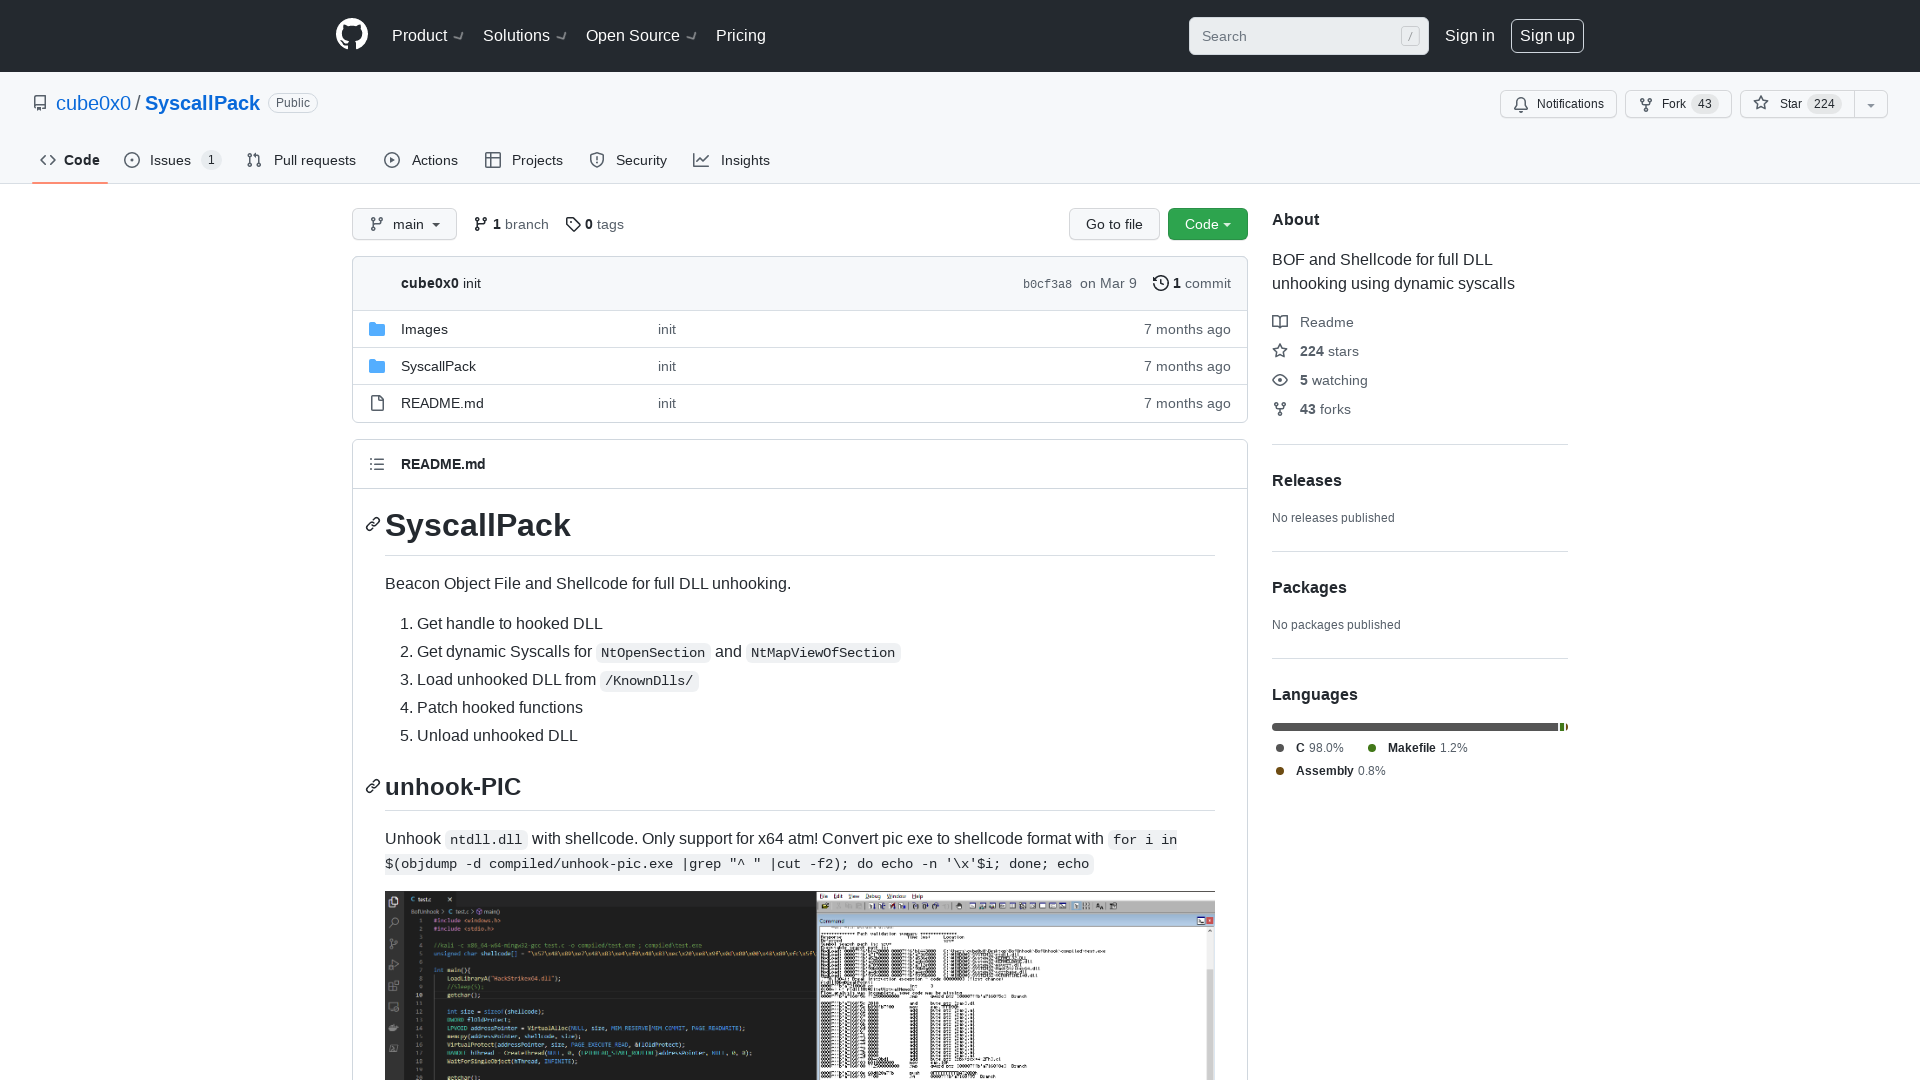Click the anchor link icon beside unhook-PIC heading
The height and width of the screenshot is (1080, 1920).
tap(373, 787)
